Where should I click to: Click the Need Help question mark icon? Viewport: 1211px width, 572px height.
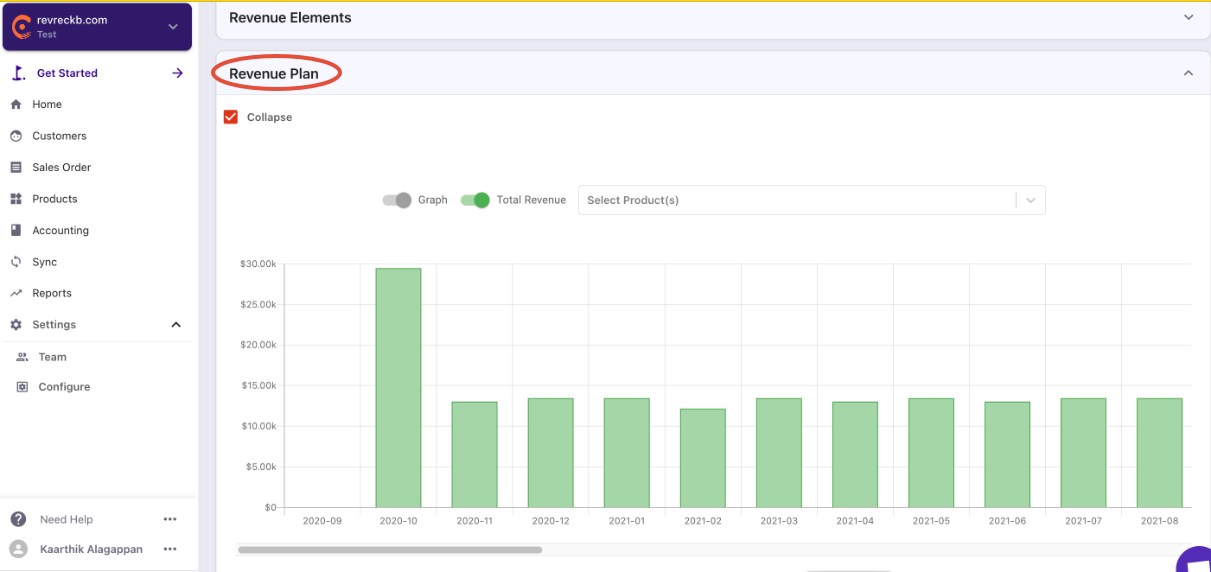click(18, 519)
